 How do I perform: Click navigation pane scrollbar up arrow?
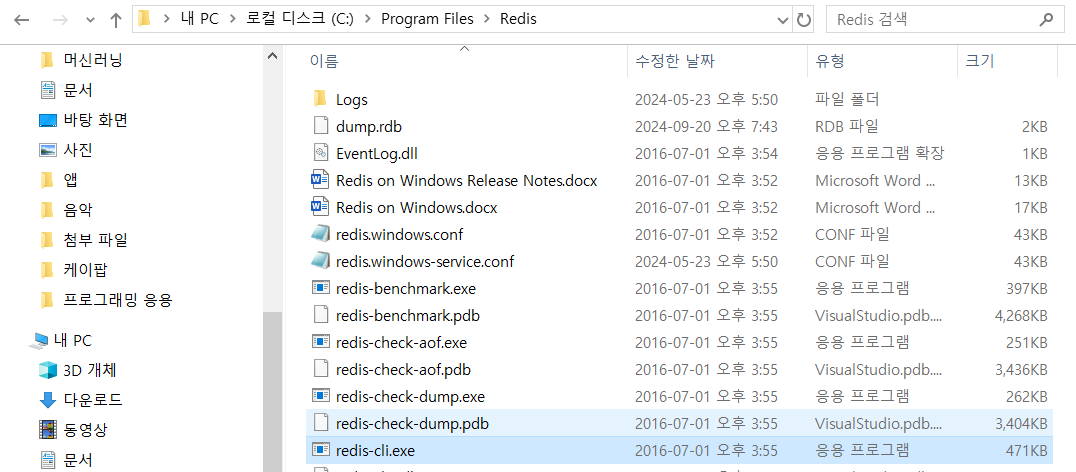click(x=272, y=56)
